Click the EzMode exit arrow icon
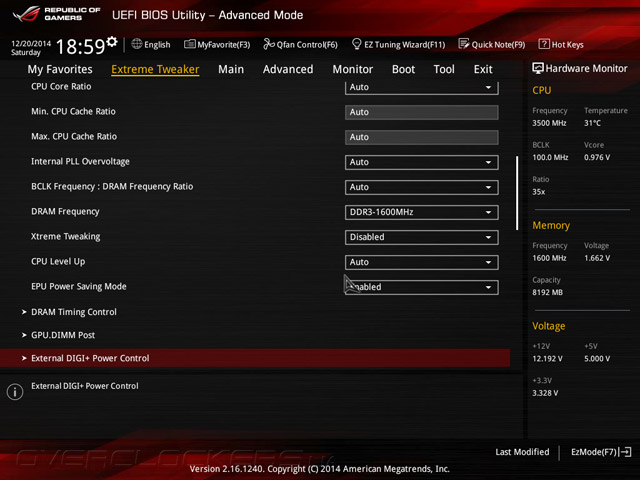Viewport: 640px width, 480px height. (x=626, y=452)
